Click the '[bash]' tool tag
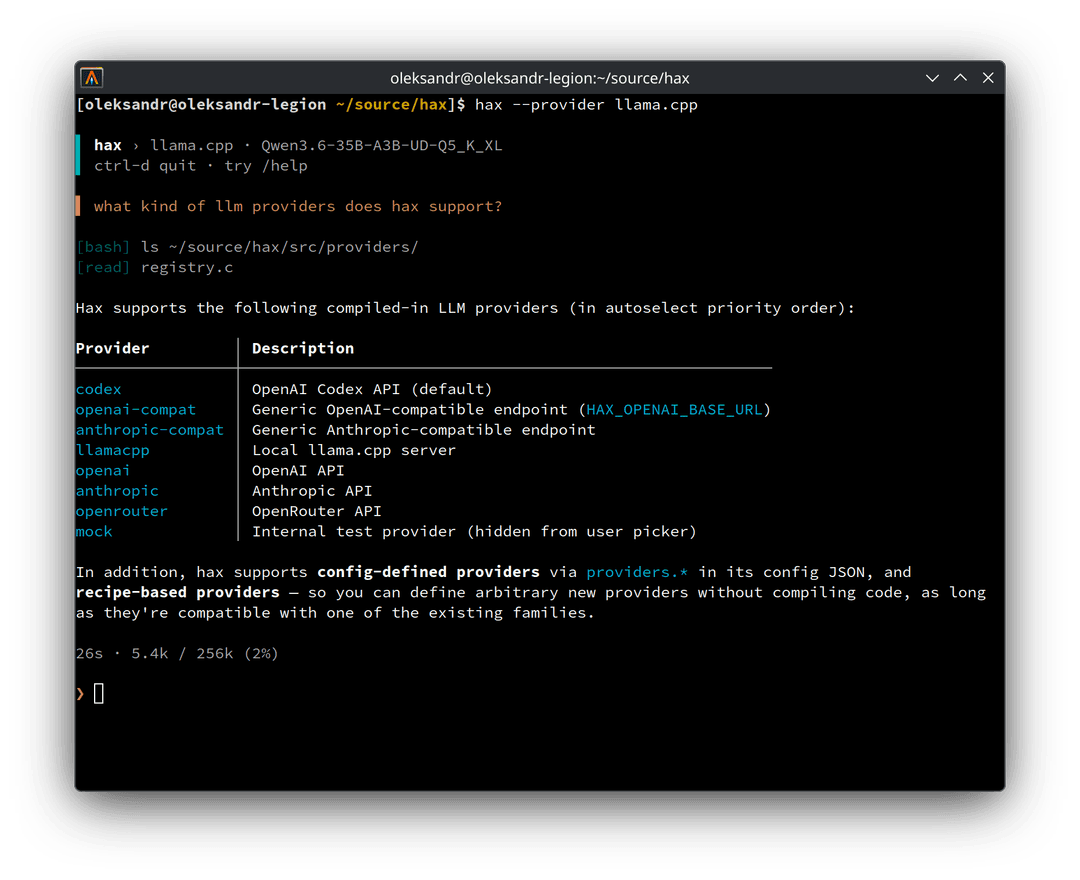The image size is (1080, 880). [x=103, y=247]
